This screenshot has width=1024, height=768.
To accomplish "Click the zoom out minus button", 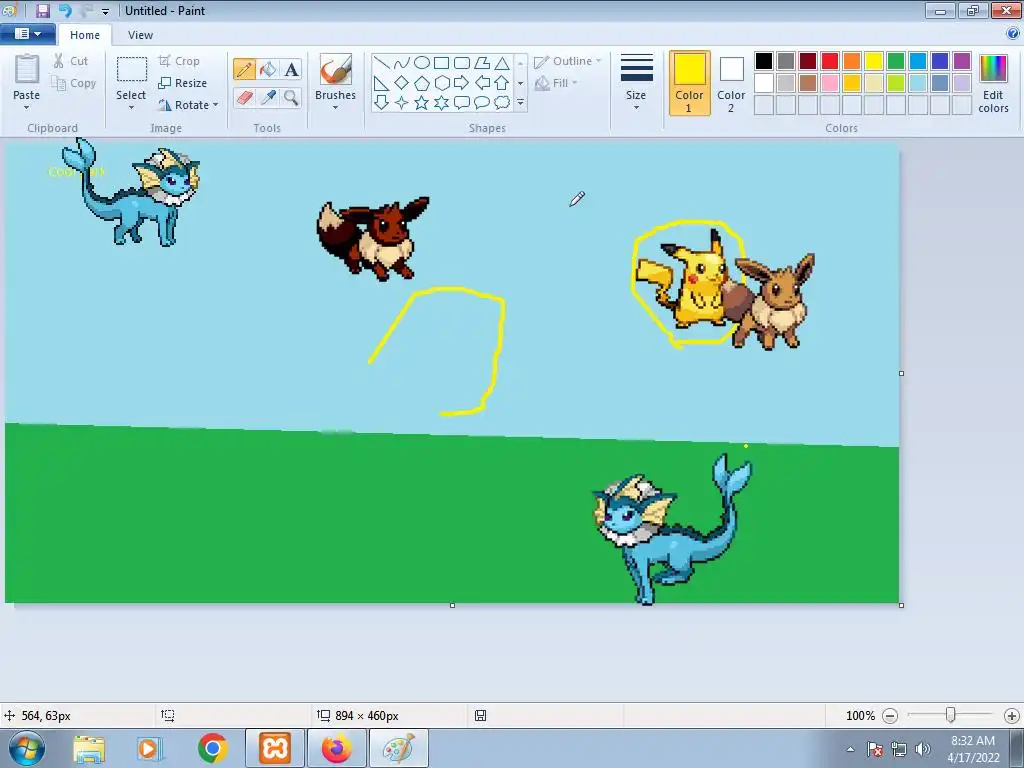I will [x=890, y=716].
